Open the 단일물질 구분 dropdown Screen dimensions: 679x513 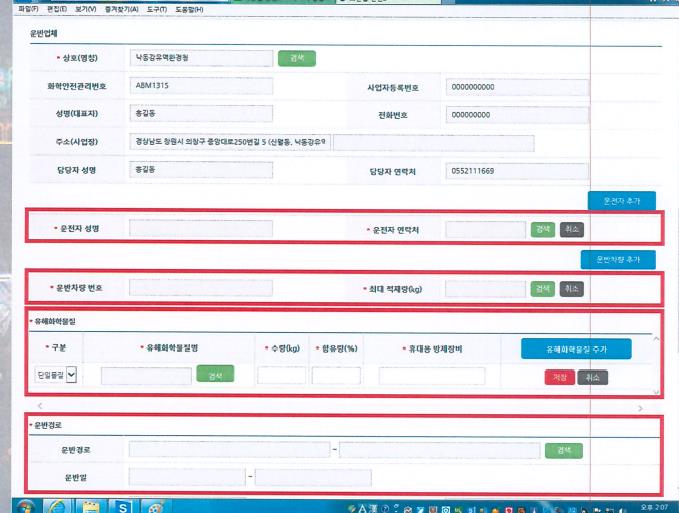[x=55, y=375]
